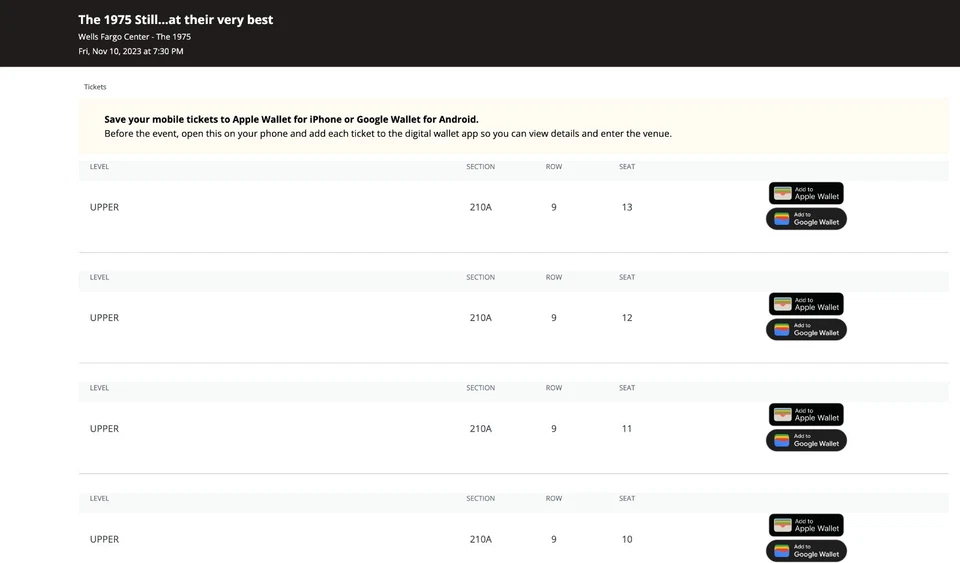Screen dimensions: 960x563
Task: Add seat 13 ticket to Apple Wallet
Action: pos(806,193)
